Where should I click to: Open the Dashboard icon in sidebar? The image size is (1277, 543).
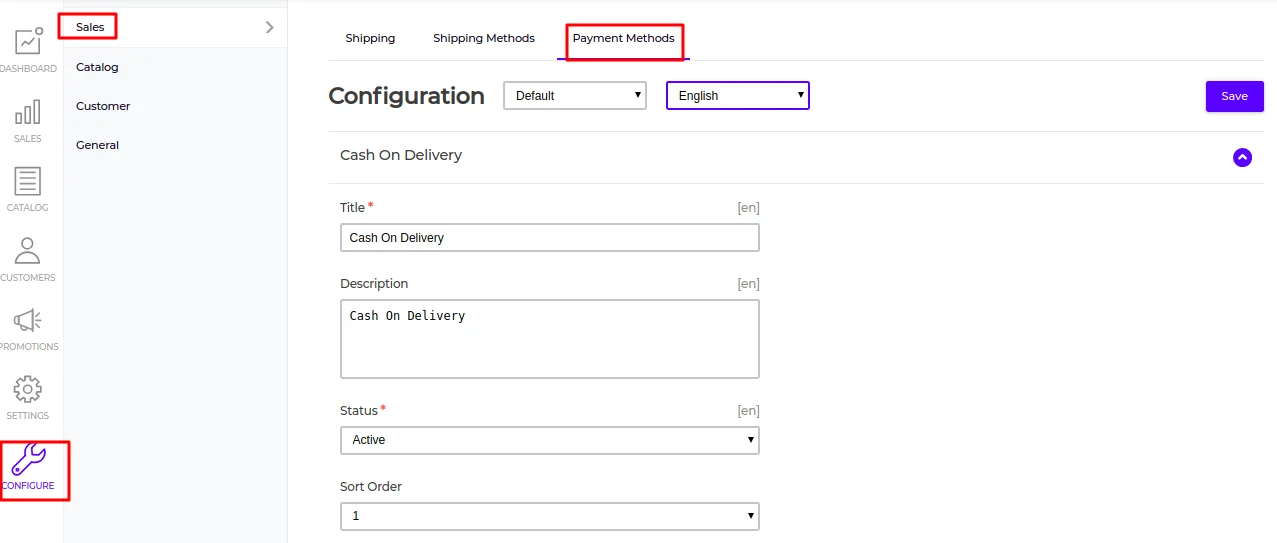point(28,42)
